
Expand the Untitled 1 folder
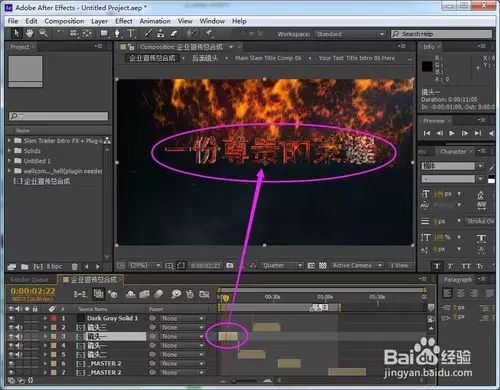[x=10, y=161]
